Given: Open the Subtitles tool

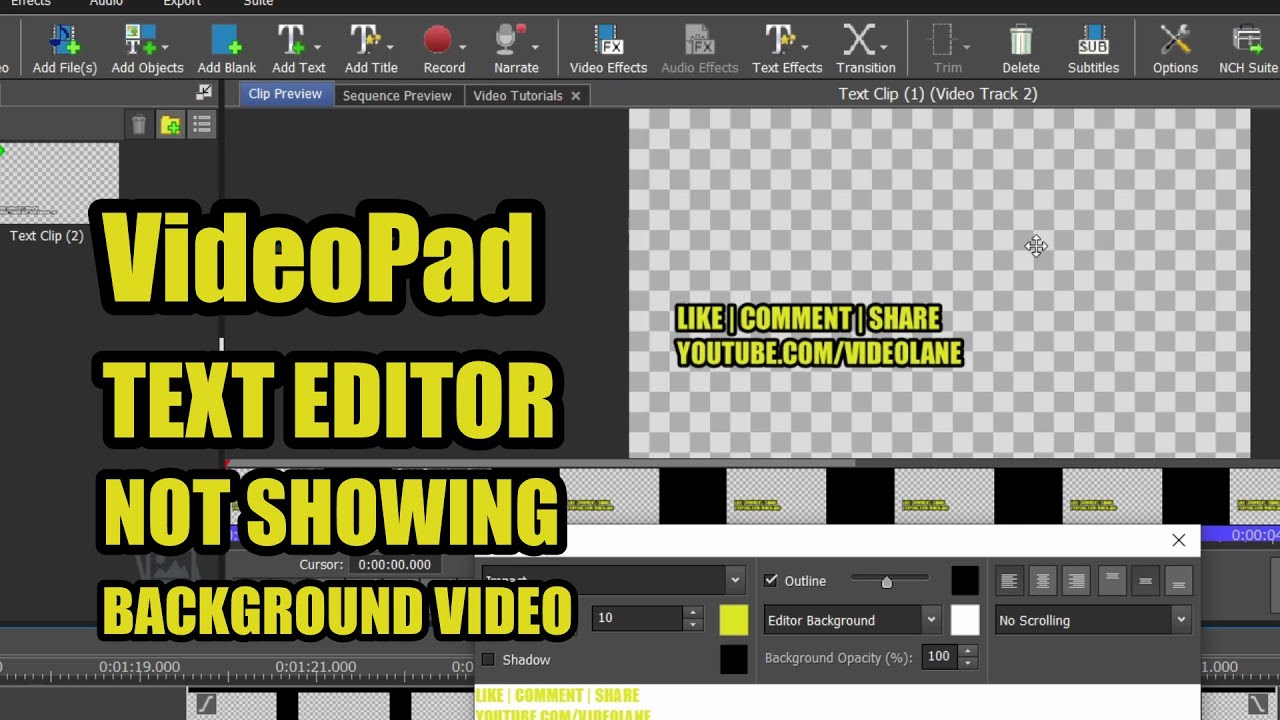Looking at the screenshot, I should [x=1093, y=40].
